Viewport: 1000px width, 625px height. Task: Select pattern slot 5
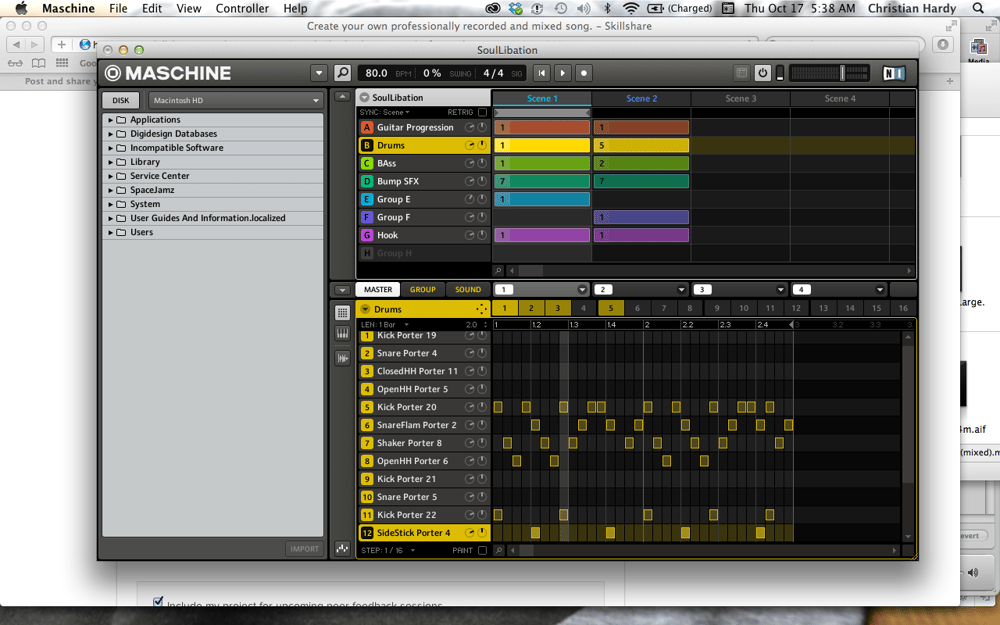[x=610, y=308]
